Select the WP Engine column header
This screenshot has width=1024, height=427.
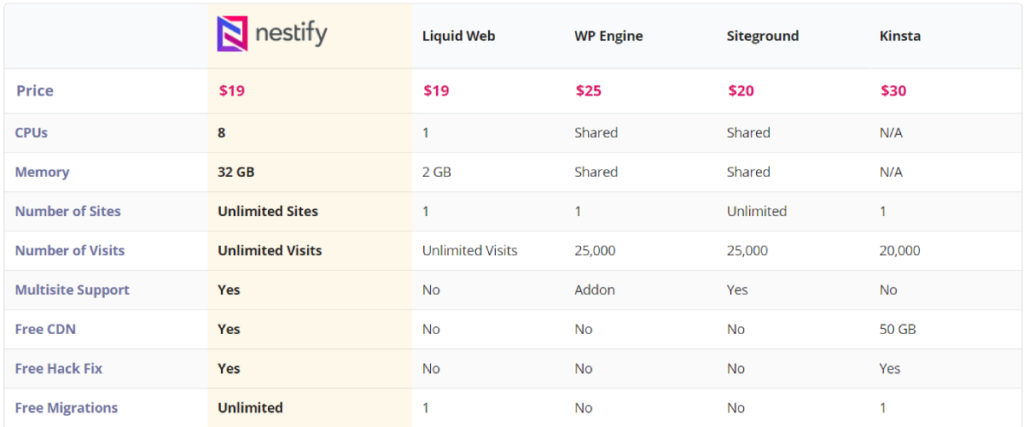609,36
